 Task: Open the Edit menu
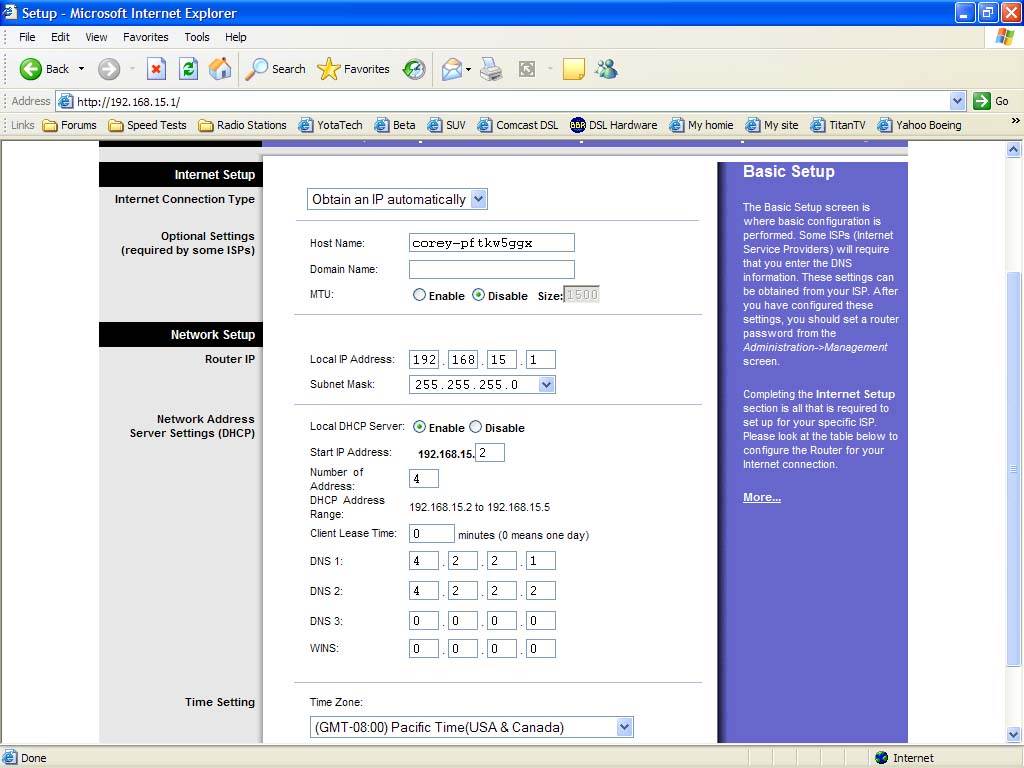pyautogui.click(x=60, y=37)
